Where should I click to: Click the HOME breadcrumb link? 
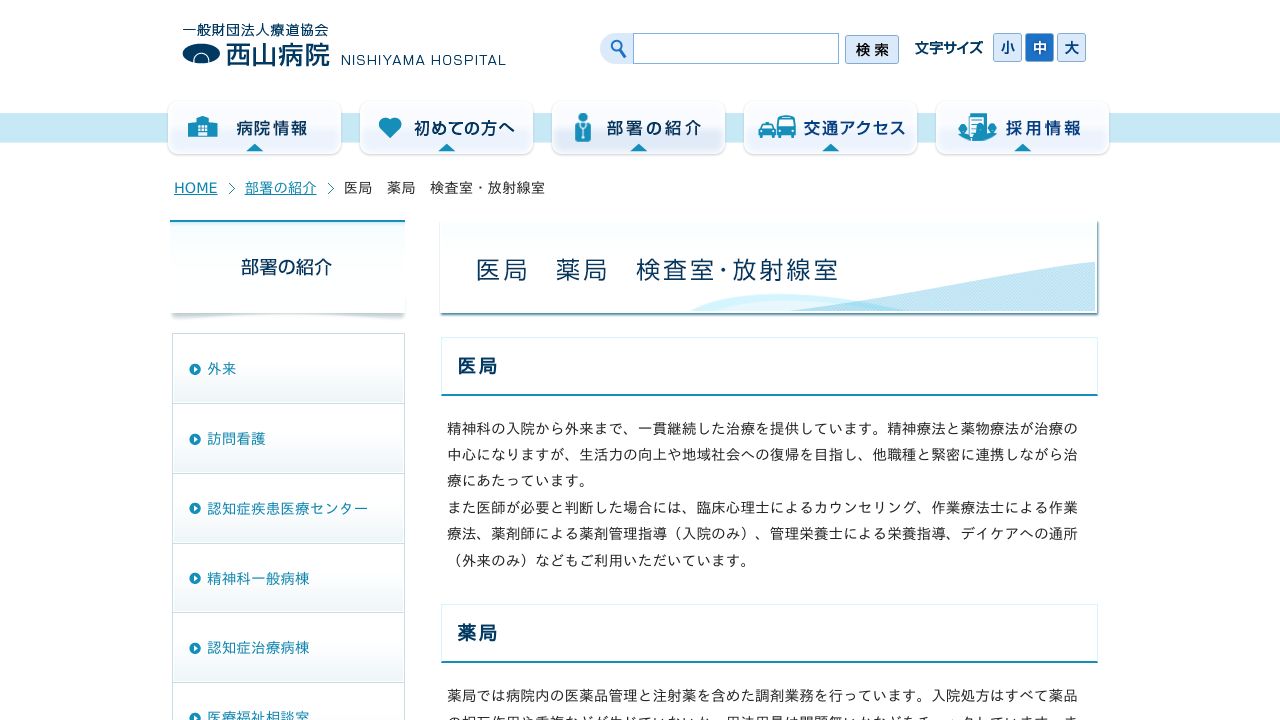(x=195, y=188)
